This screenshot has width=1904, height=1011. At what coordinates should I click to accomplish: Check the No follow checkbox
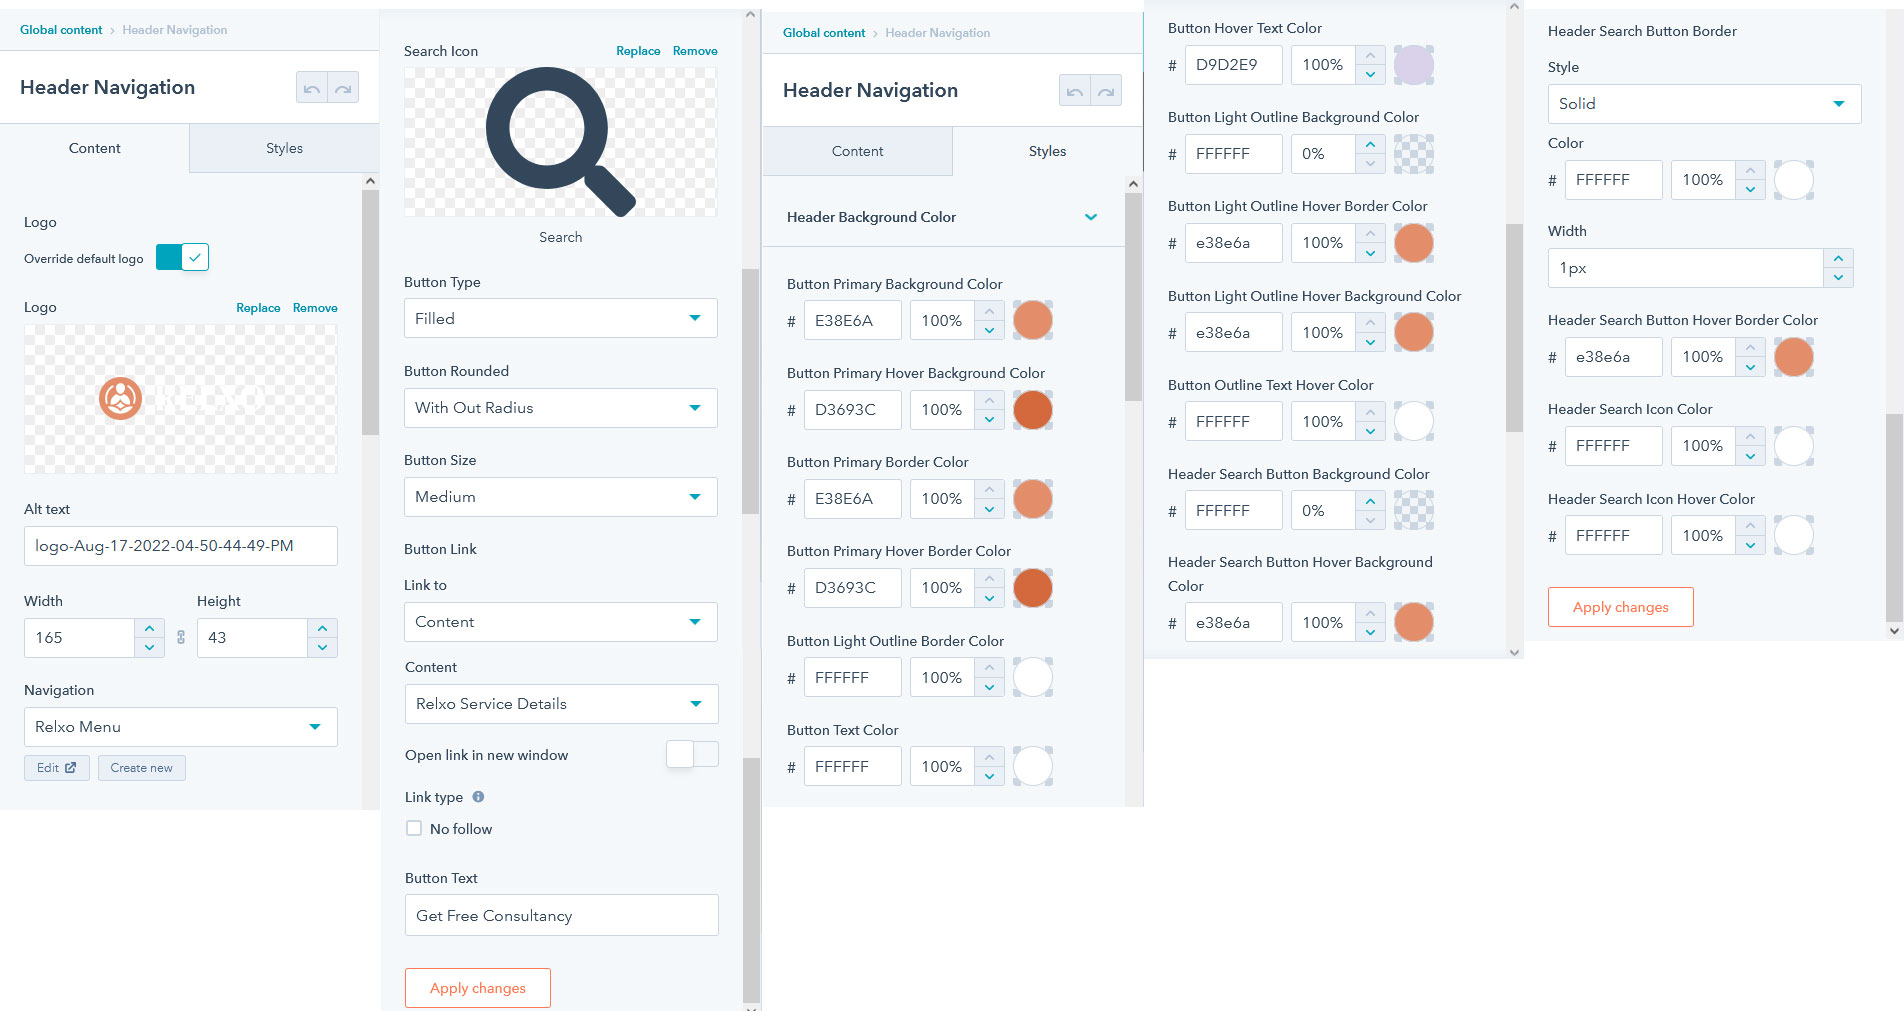coord(414,828)
